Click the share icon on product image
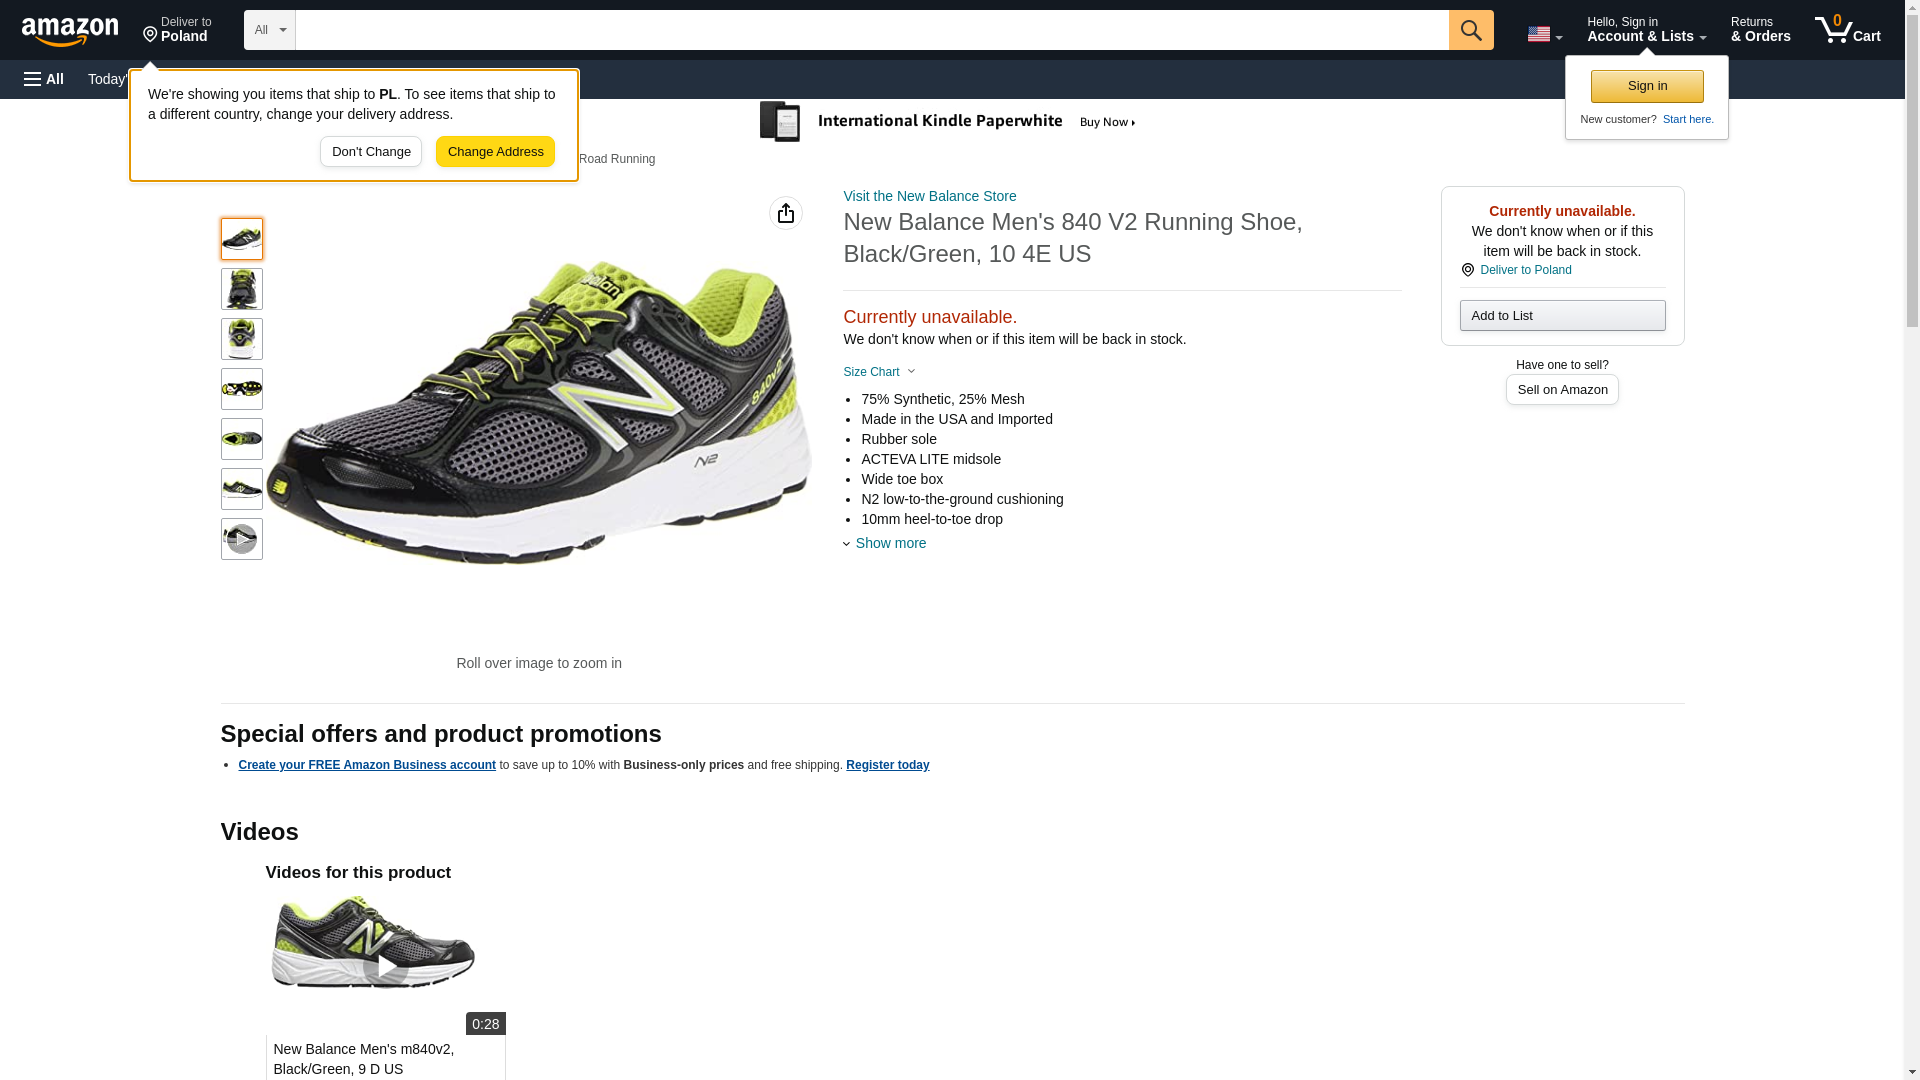 pos(786,213)
